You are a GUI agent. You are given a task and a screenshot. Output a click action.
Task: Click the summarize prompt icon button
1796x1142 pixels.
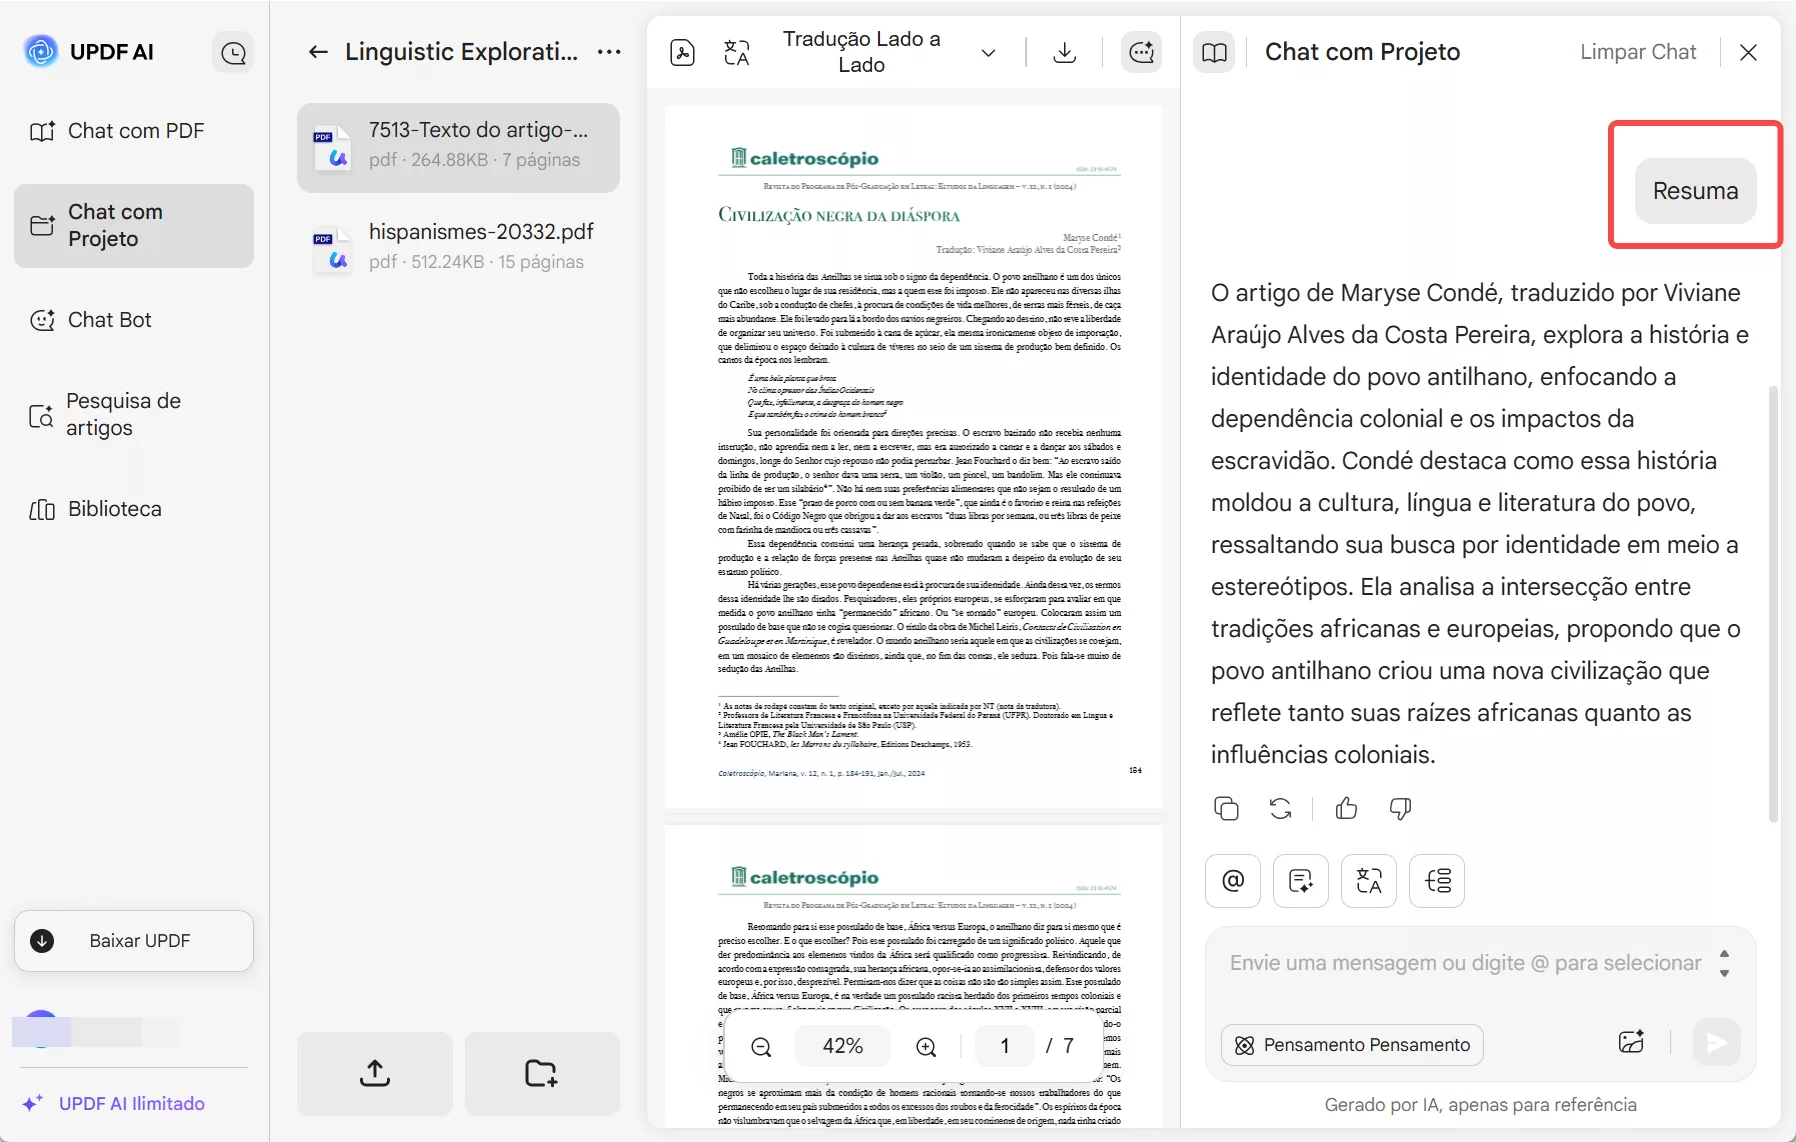point(1301,881)
